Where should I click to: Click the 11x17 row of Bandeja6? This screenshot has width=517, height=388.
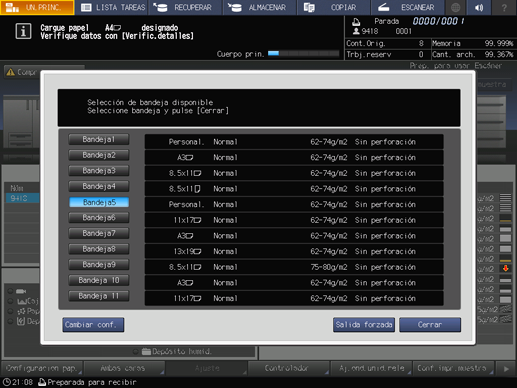coord(294,220)
